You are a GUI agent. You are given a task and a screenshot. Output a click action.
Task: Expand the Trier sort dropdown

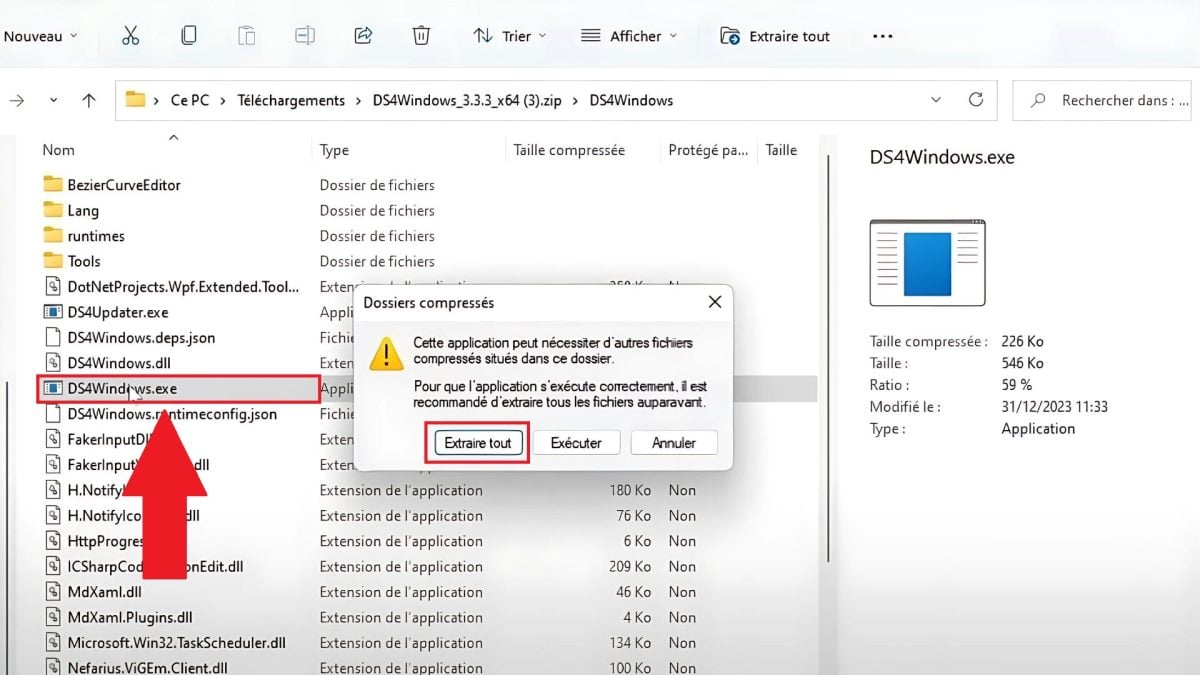[510, 36]
